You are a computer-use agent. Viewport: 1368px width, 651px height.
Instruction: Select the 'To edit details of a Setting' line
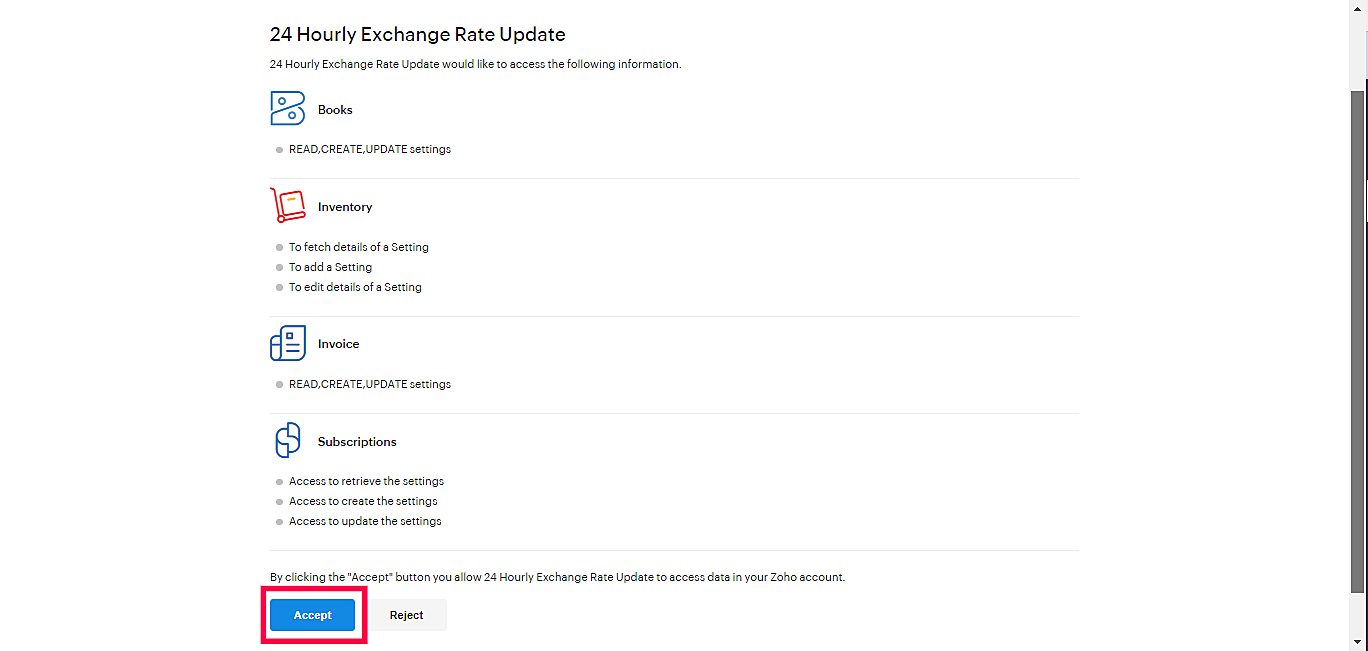pos(355,287)
